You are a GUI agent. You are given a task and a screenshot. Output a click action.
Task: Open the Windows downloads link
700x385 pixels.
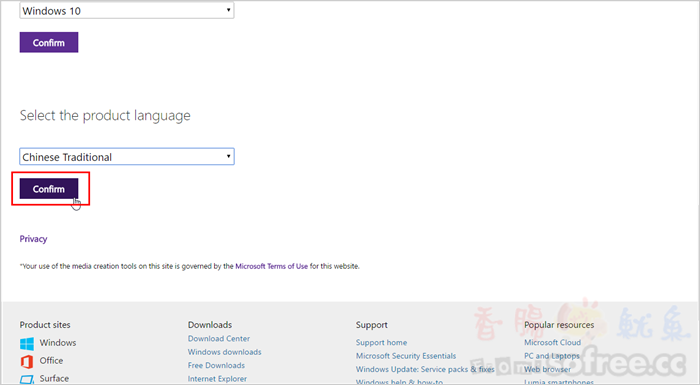coord(225,352)
